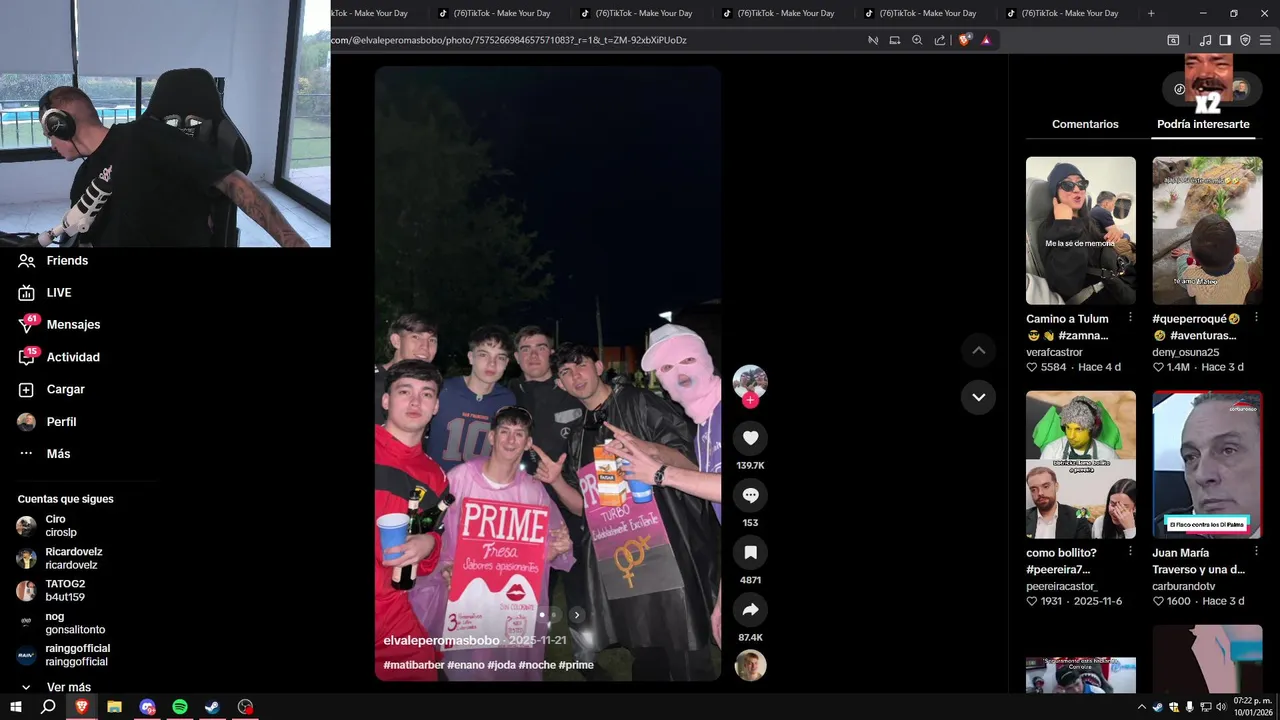This screenshot has width=1280, height=720.
Task: Open OBS Studio from the taskbar
Action: pos(246,707)
